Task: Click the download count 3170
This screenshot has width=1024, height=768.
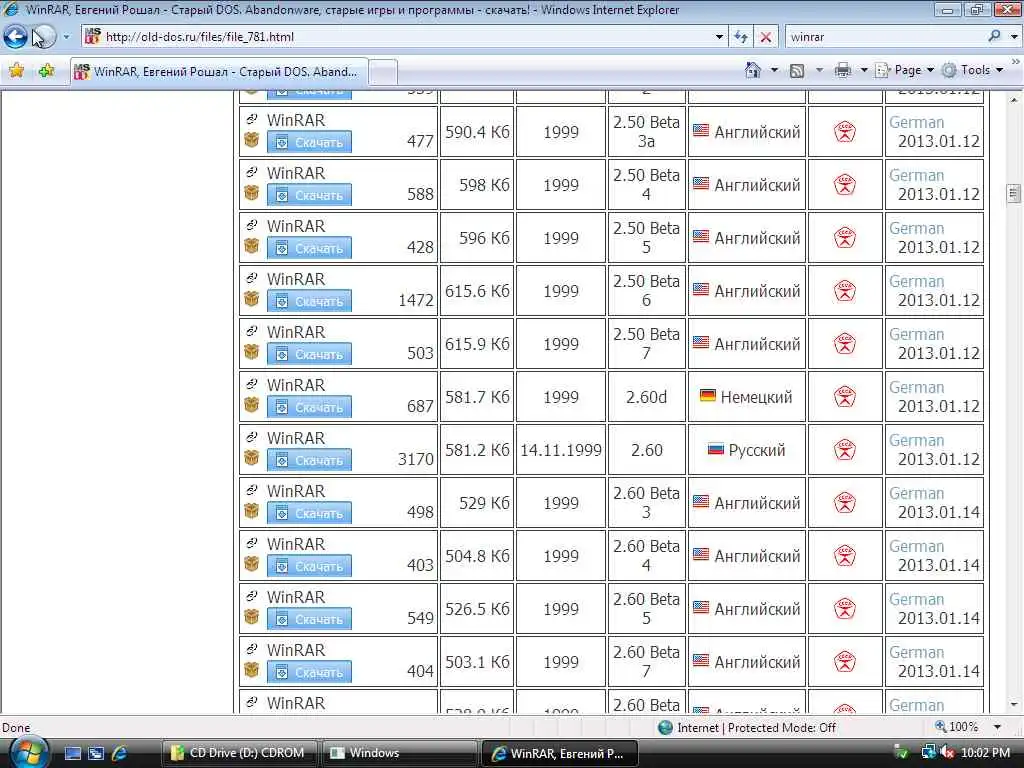Action: pyautogui.click(x=415, y=459)
